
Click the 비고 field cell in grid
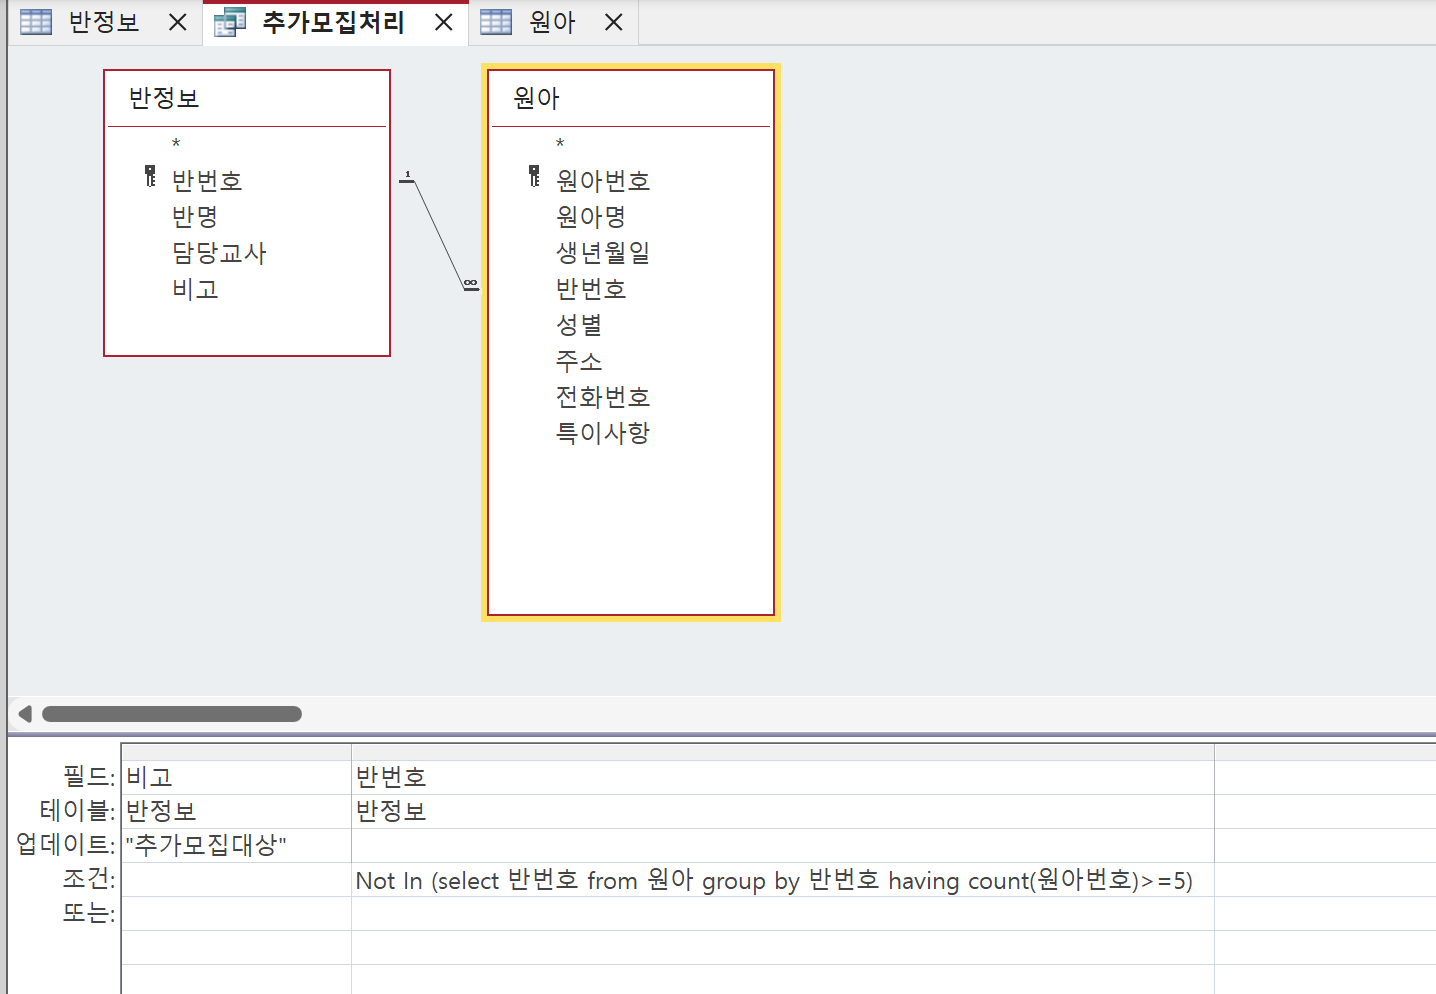[236, 777]
